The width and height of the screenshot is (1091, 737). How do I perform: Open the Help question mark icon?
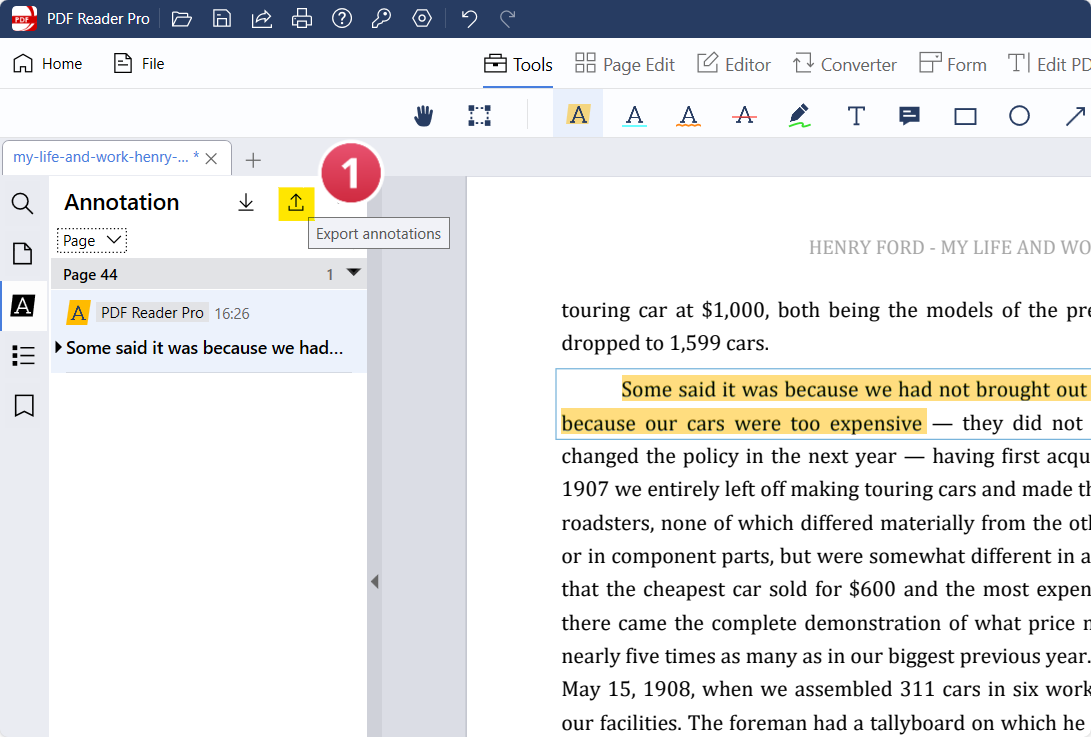342,19
